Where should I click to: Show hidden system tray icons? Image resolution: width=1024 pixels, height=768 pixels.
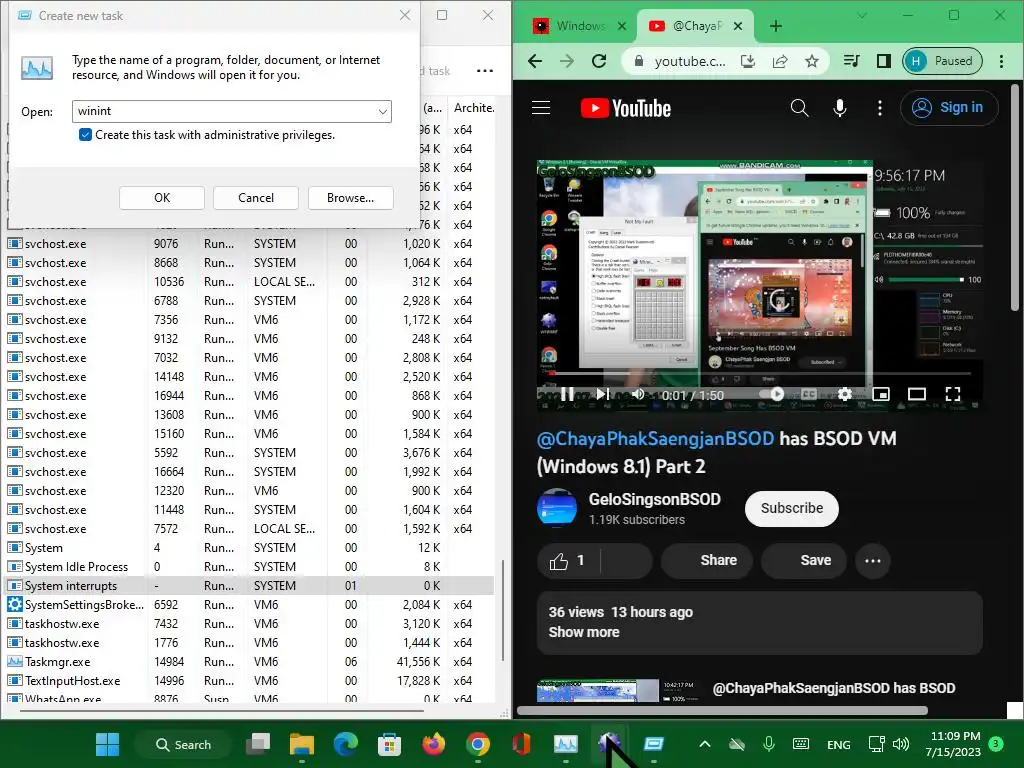pyautogui.click(x=705, y=744)
